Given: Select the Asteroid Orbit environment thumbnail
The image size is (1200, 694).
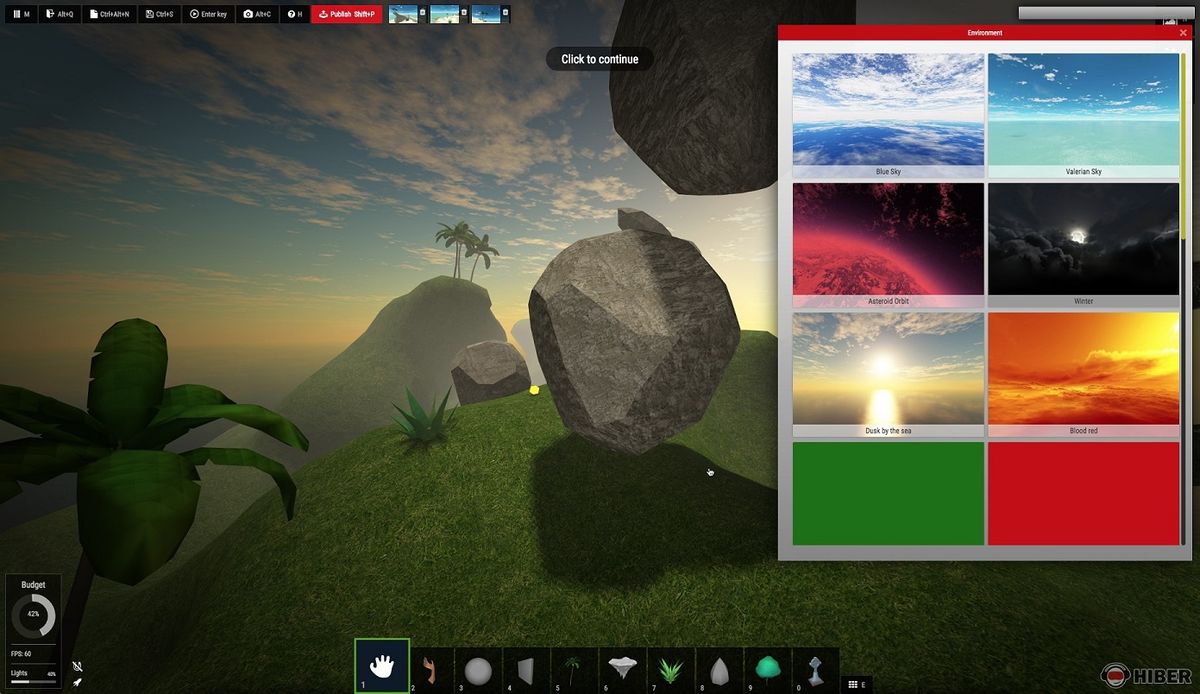Looking at the screenshot, I should (x=888, y=240).
